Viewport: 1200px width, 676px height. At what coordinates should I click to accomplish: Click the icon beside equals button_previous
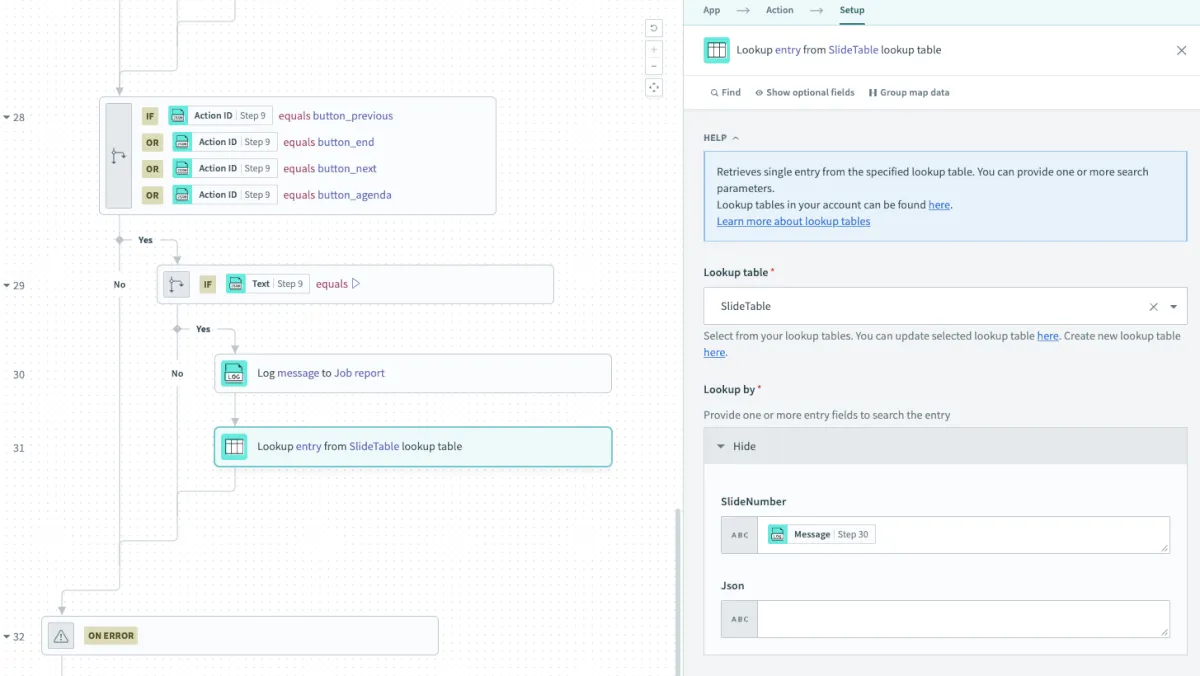[178, 116]
